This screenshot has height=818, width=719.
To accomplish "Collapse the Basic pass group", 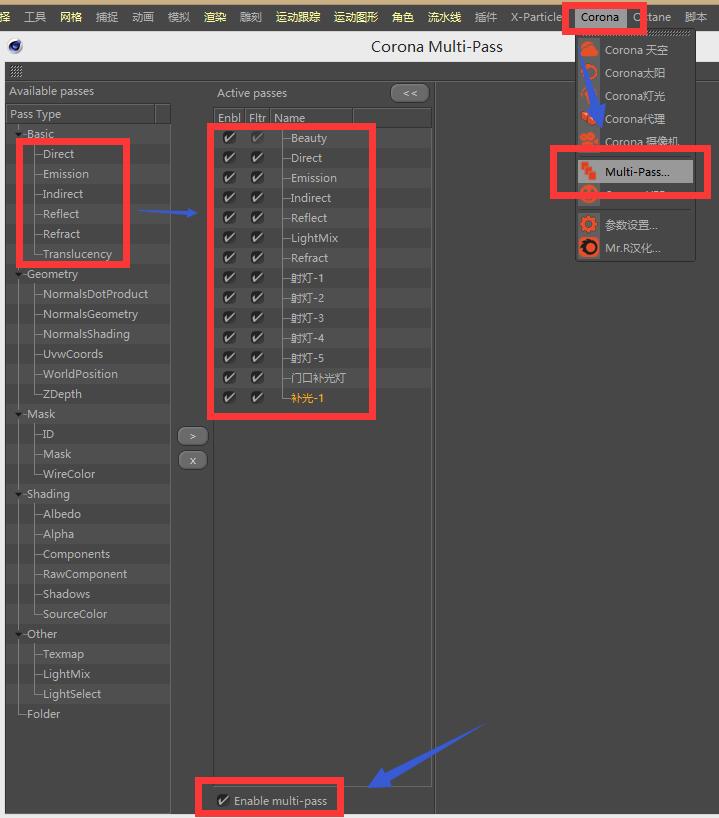I will [x=19, y=134].
